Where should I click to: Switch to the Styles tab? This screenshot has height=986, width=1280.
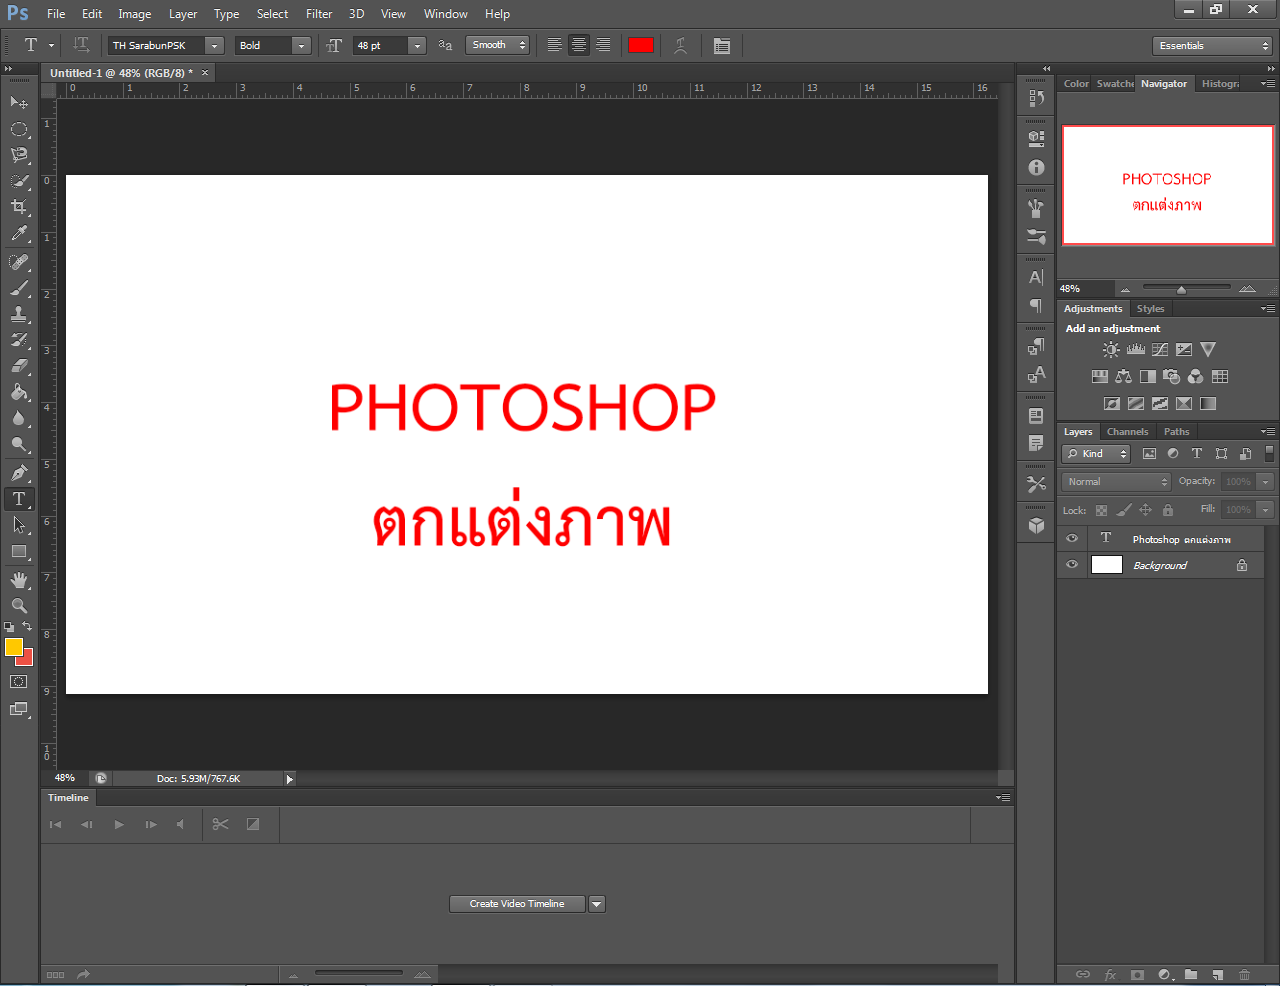pos(1150,309)
